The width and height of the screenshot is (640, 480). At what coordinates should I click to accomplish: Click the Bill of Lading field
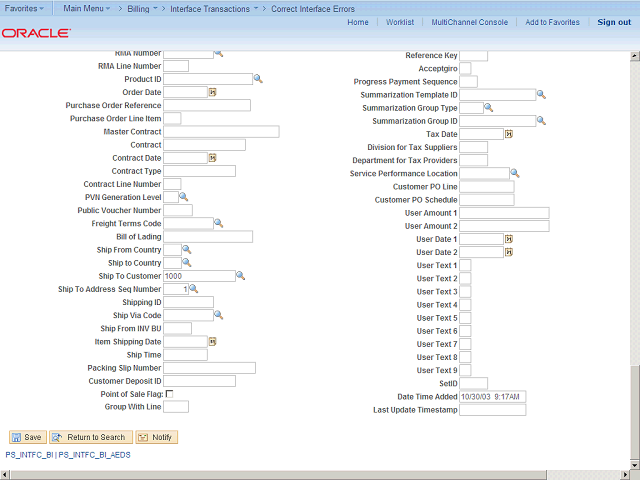(x=208, y=237)
